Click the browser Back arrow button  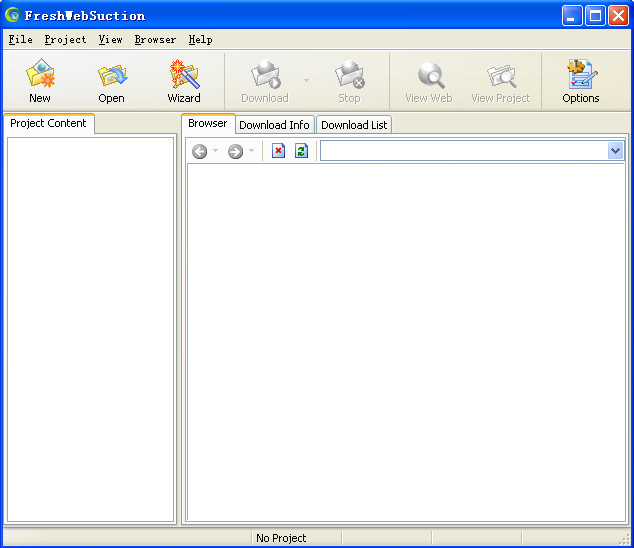click(200, 151)
